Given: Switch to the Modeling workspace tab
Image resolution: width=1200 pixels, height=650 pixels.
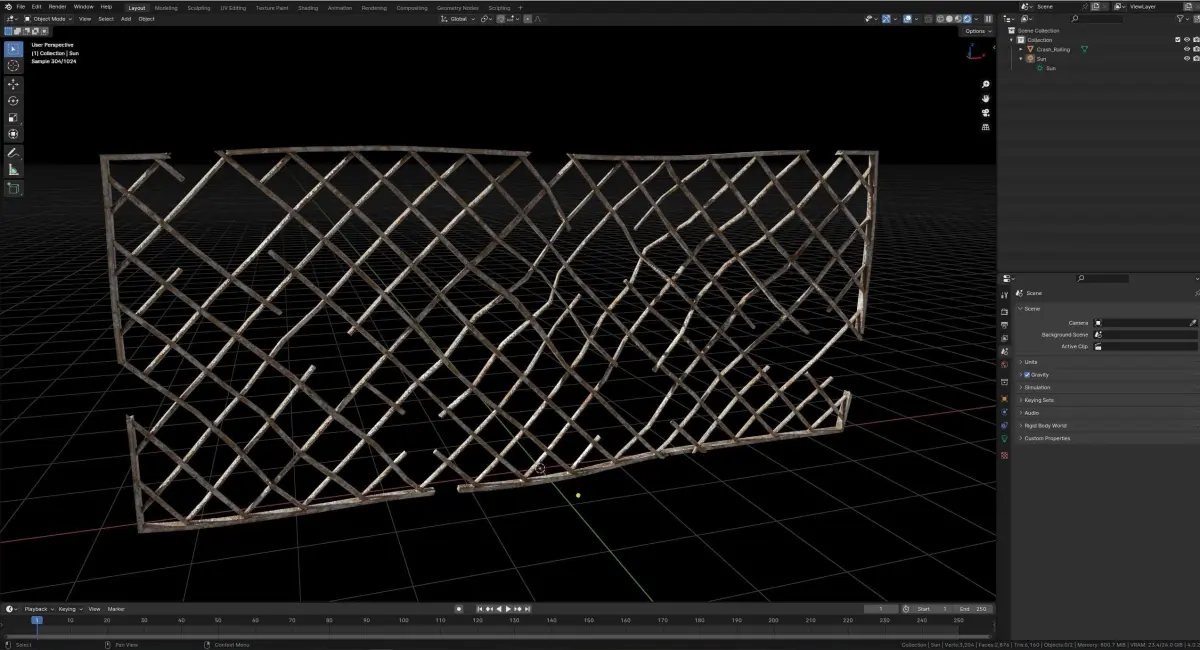Looking at the screenshot, I should (166, 7).
